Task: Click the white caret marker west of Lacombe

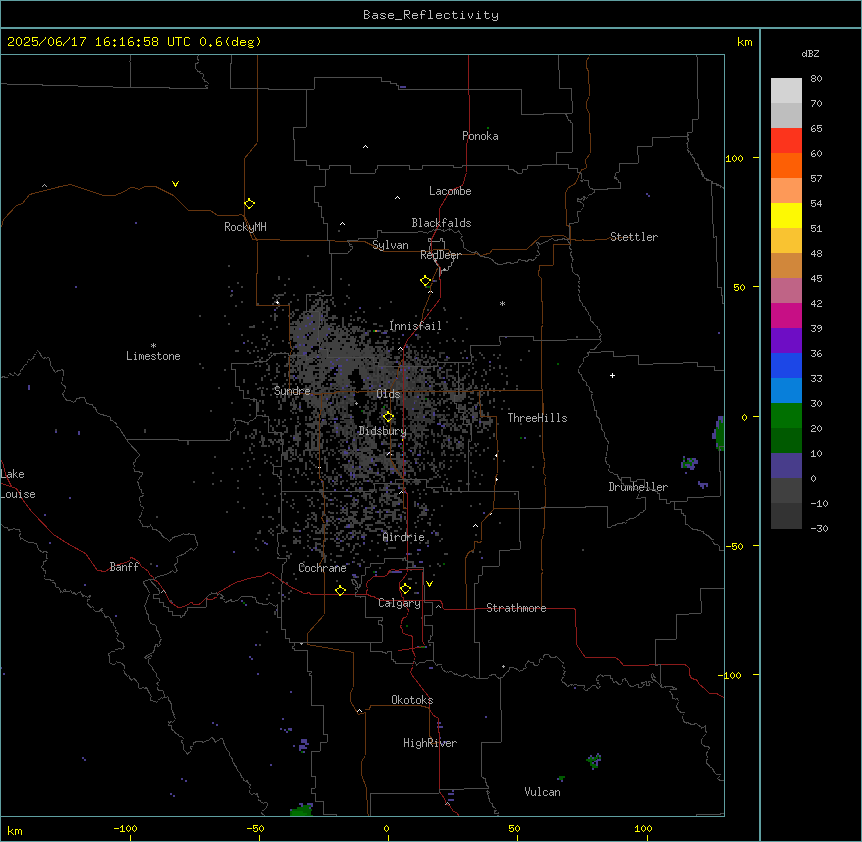Action: point(397,197)
